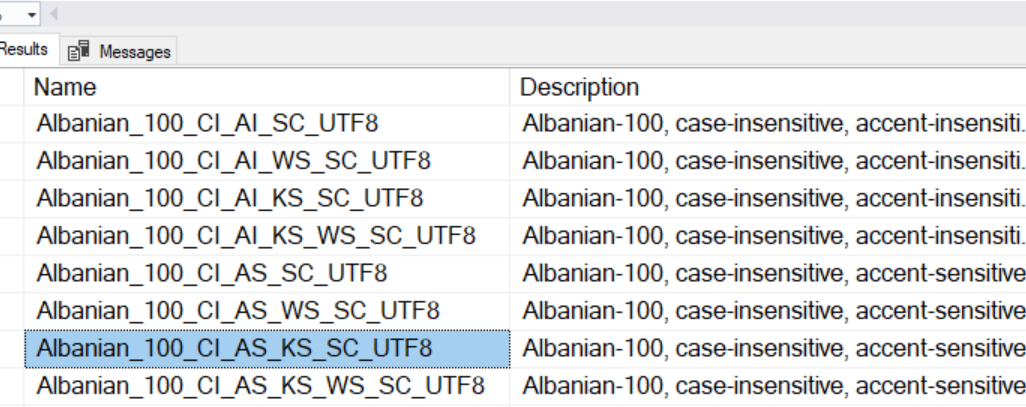Open the dropdown arrow above the Results tab

coord(32,14)
